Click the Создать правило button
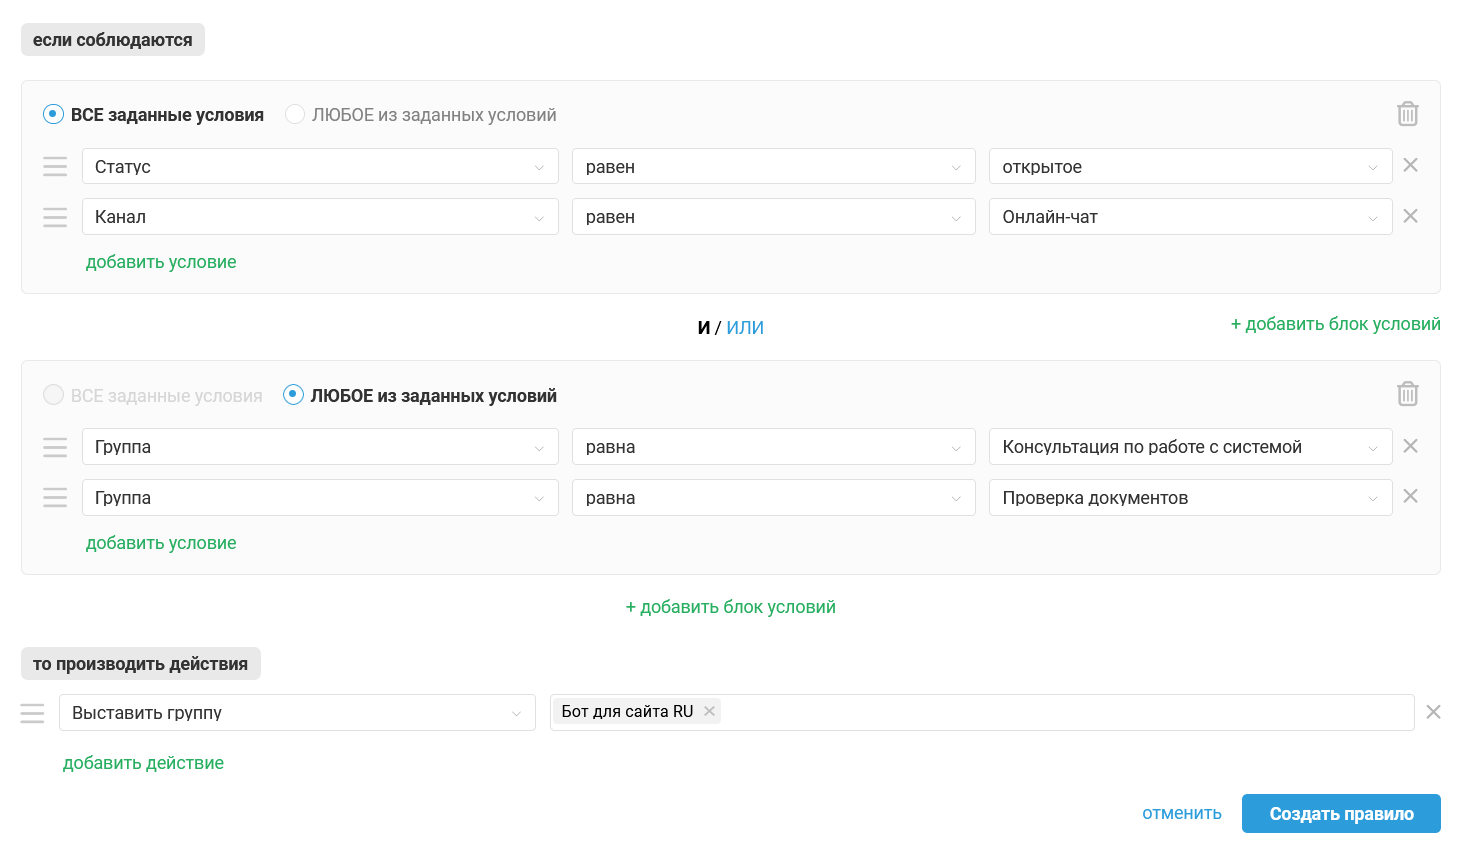 click(1341, 814)
